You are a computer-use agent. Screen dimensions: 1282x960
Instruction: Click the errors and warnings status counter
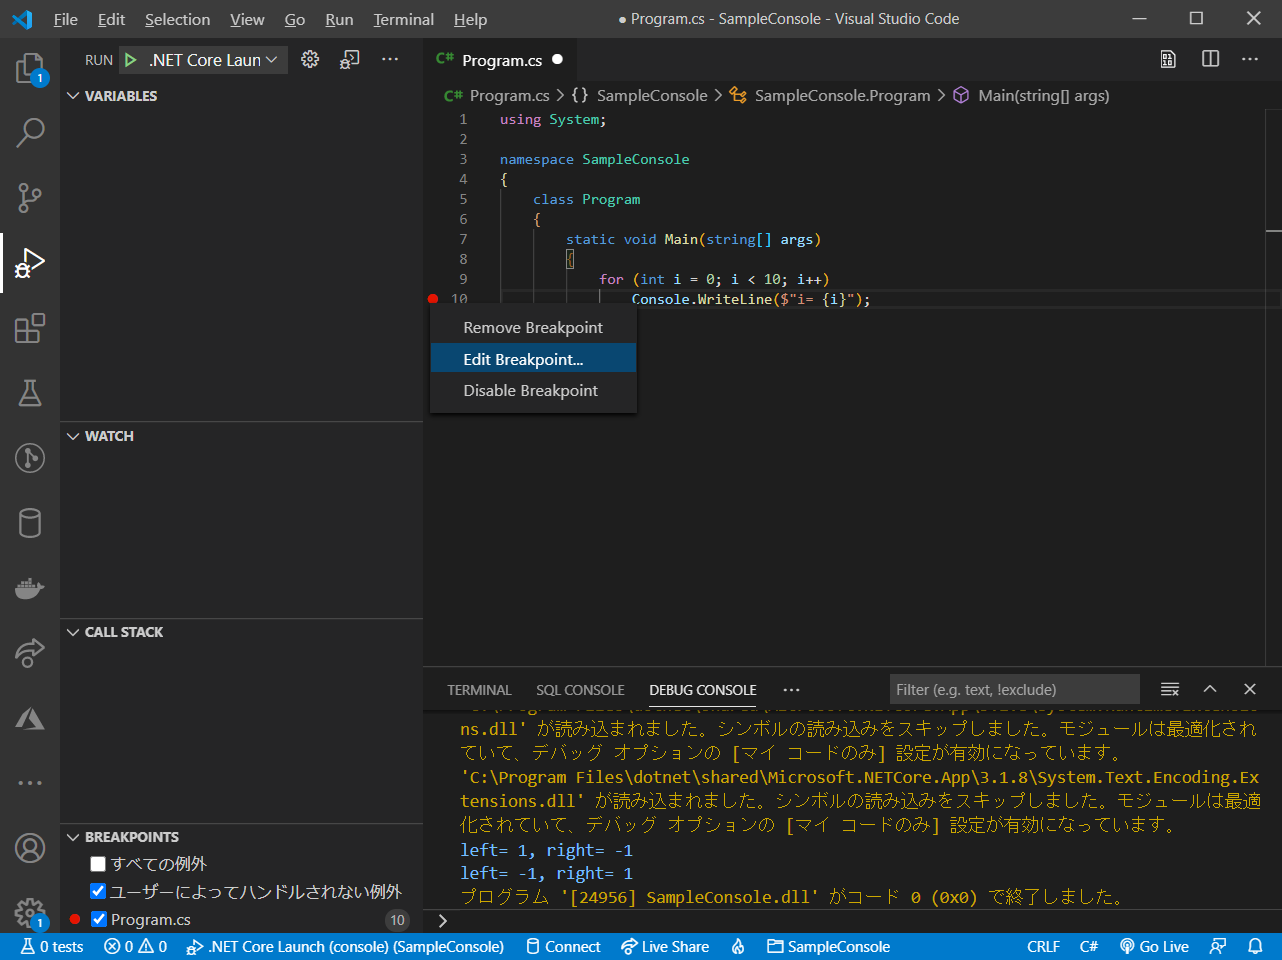point(135,946)
